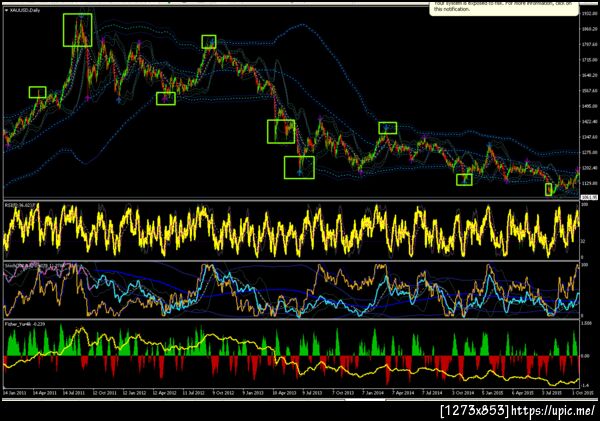
Task: Click the 1202.40 price scale label
Action: coord(590,168)
